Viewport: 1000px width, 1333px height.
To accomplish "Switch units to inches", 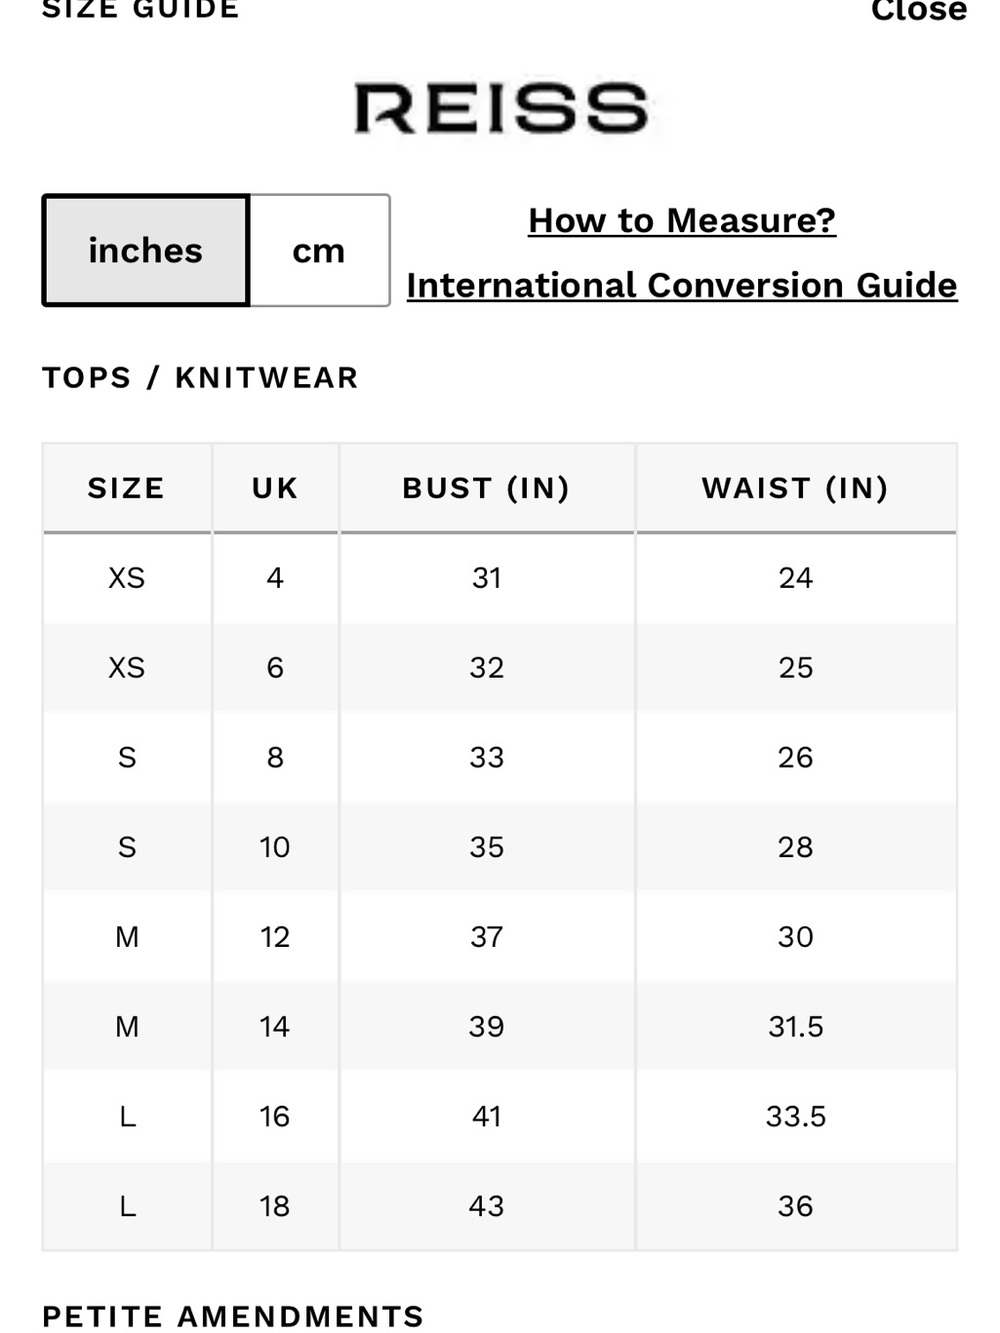I will [146, 250].
